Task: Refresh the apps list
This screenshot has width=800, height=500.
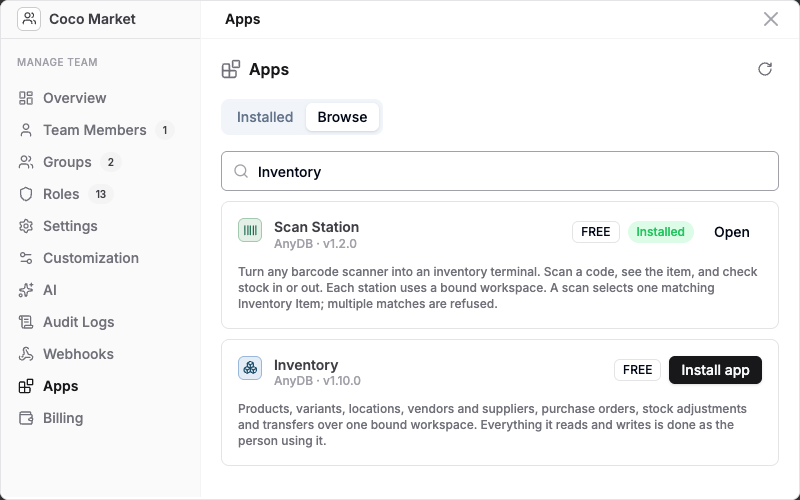Action: [765, 69]
